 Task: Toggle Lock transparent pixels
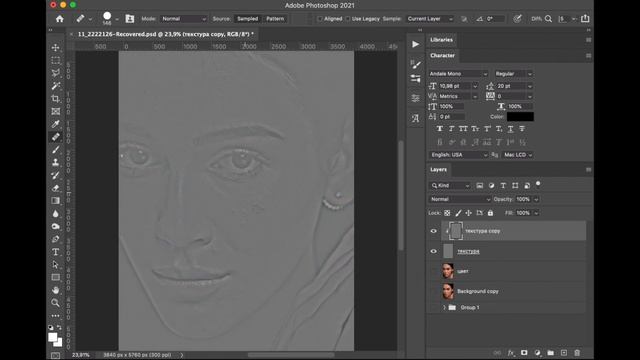(447, 213)
